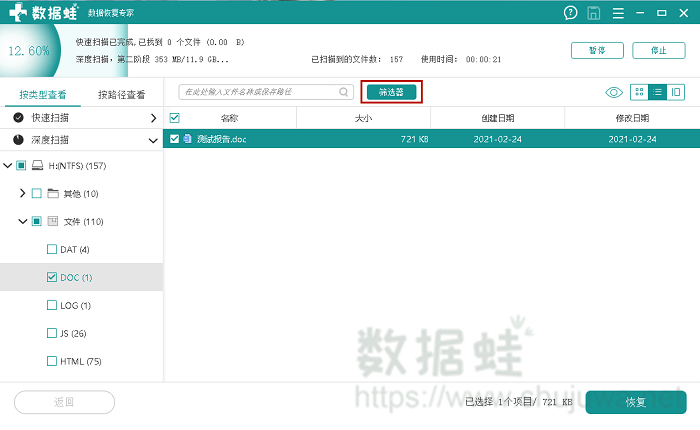Collapse the H:(NTFS) tree node
This screenshot has width=700, height=430.
7,166
